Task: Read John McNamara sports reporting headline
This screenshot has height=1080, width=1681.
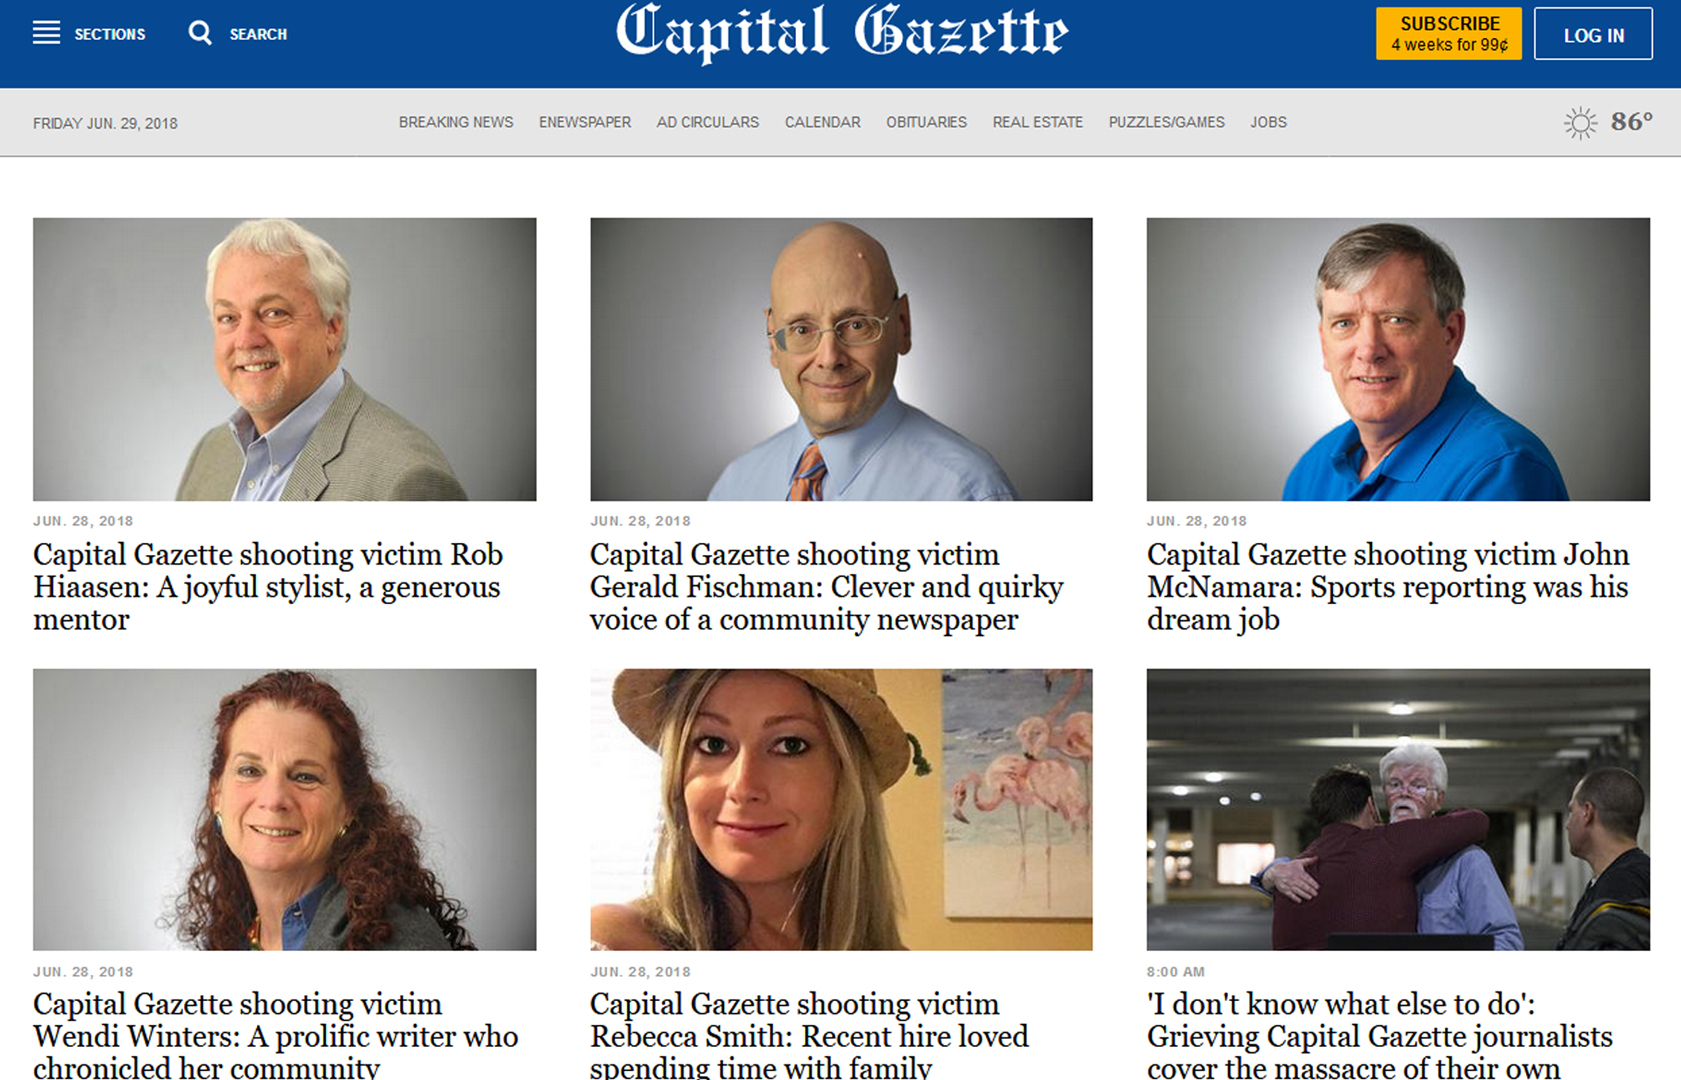Action: [x=1388, y=587]
